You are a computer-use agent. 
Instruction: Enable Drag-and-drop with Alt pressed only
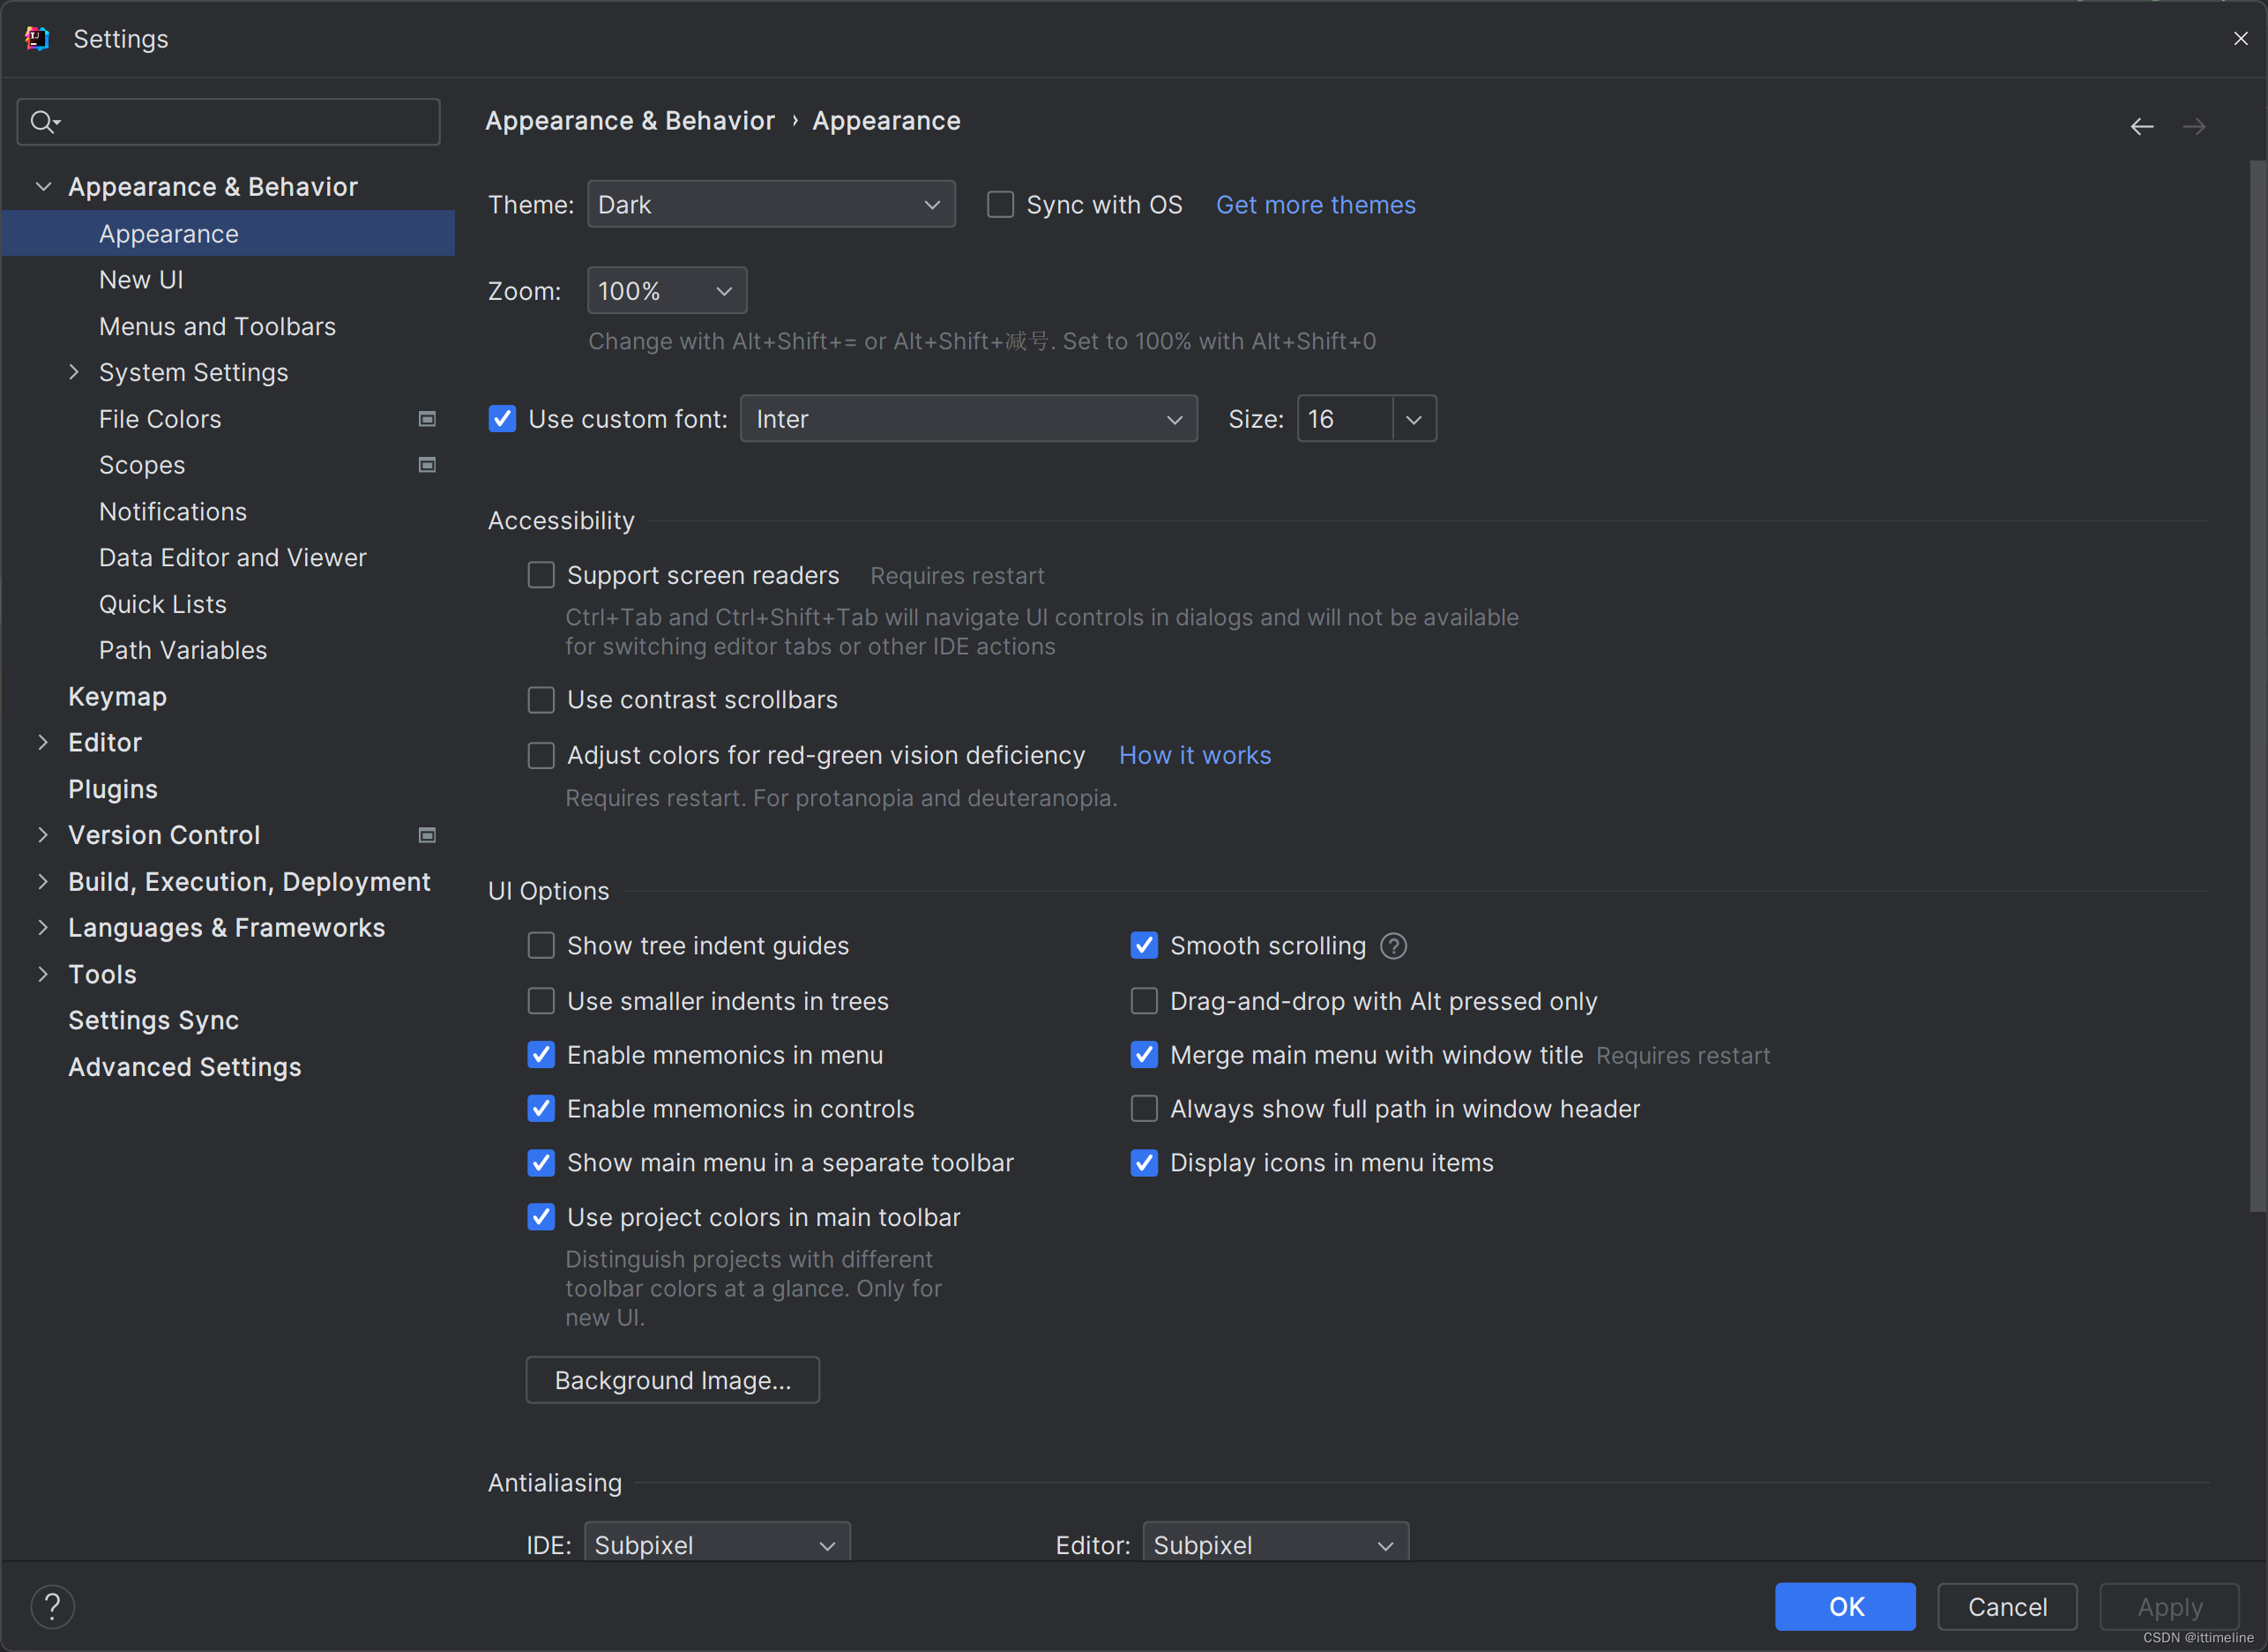[x=1144, y=1001]
